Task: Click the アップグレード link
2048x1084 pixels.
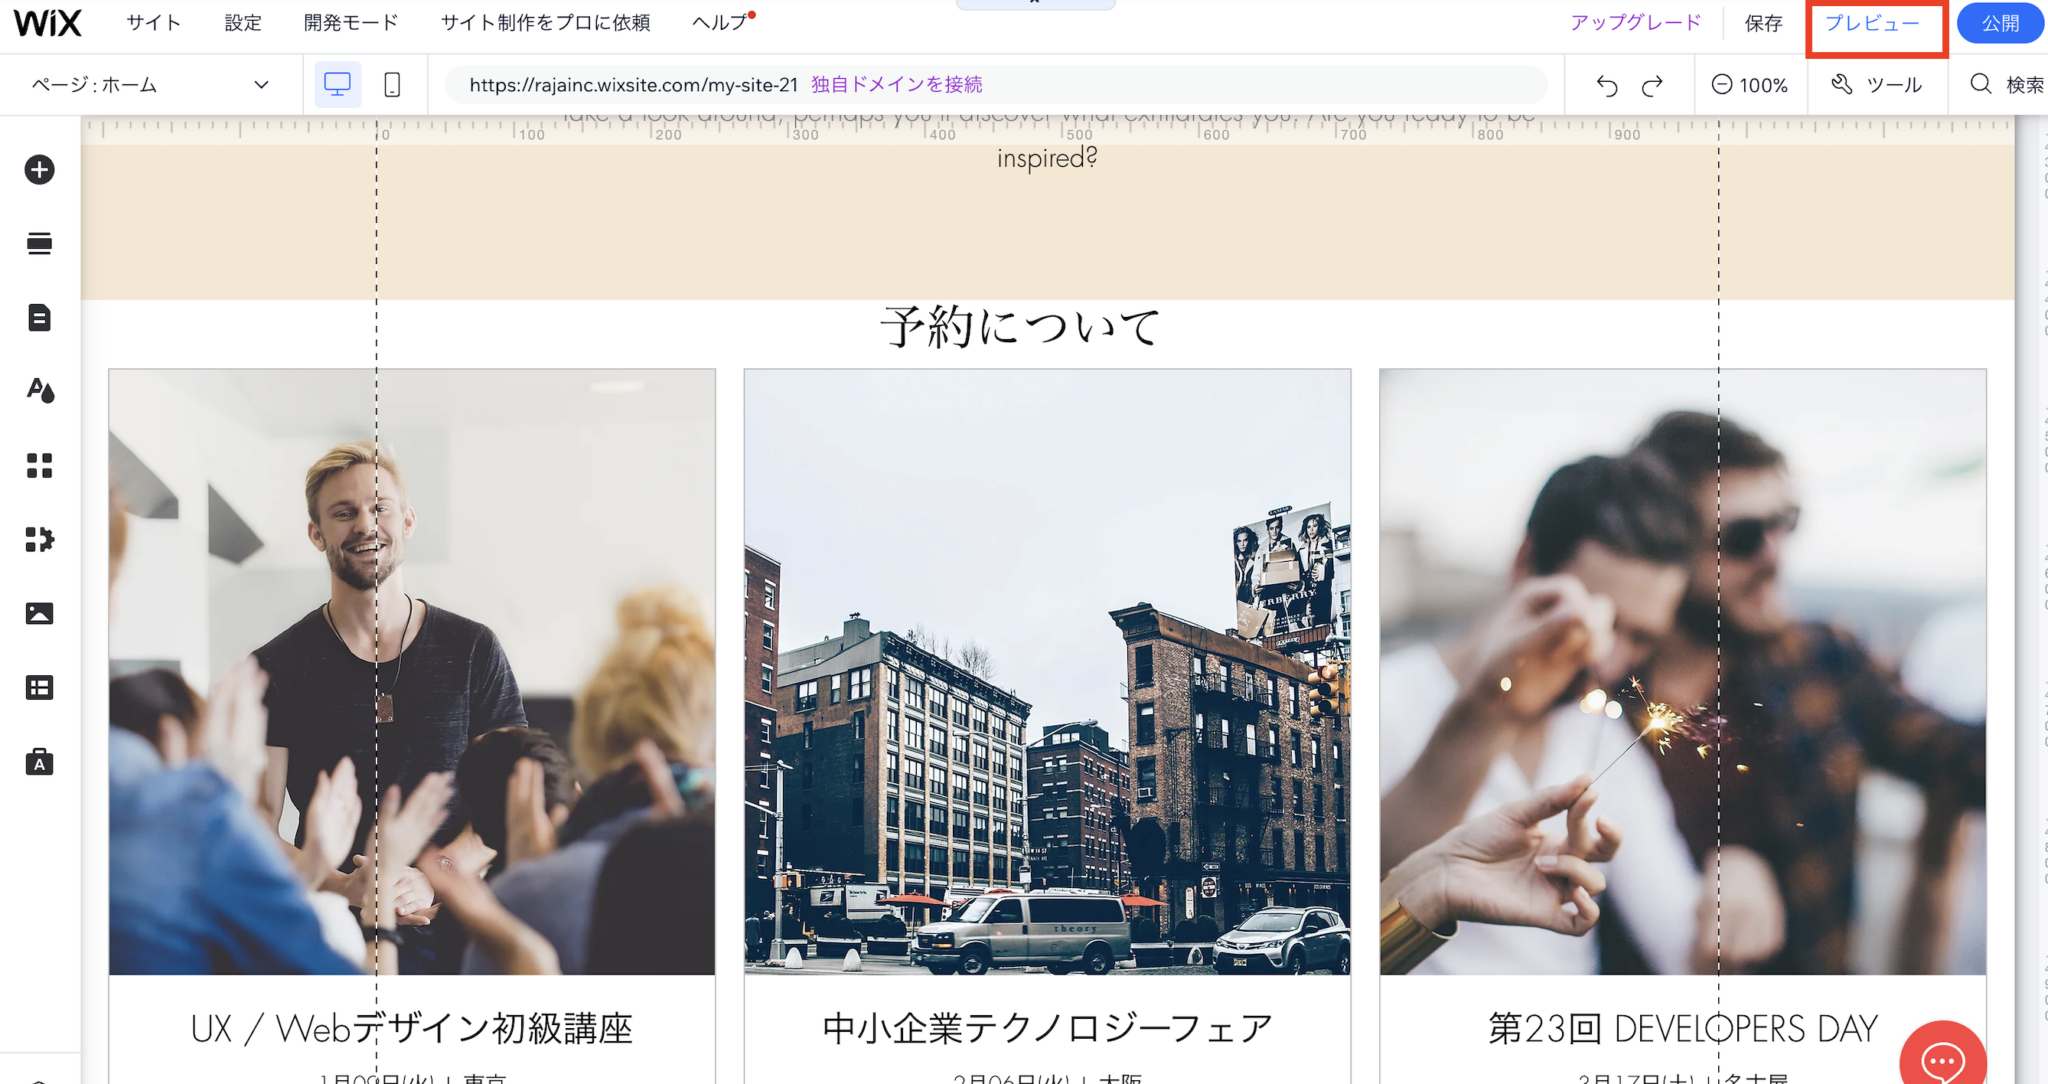Action: pyautogui.click(x=1636, y=21)
